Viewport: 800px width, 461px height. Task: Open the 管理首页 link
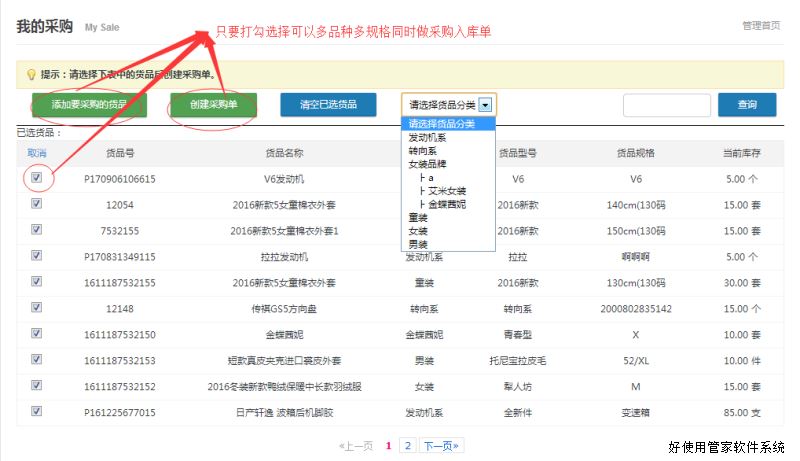[761, 25]
